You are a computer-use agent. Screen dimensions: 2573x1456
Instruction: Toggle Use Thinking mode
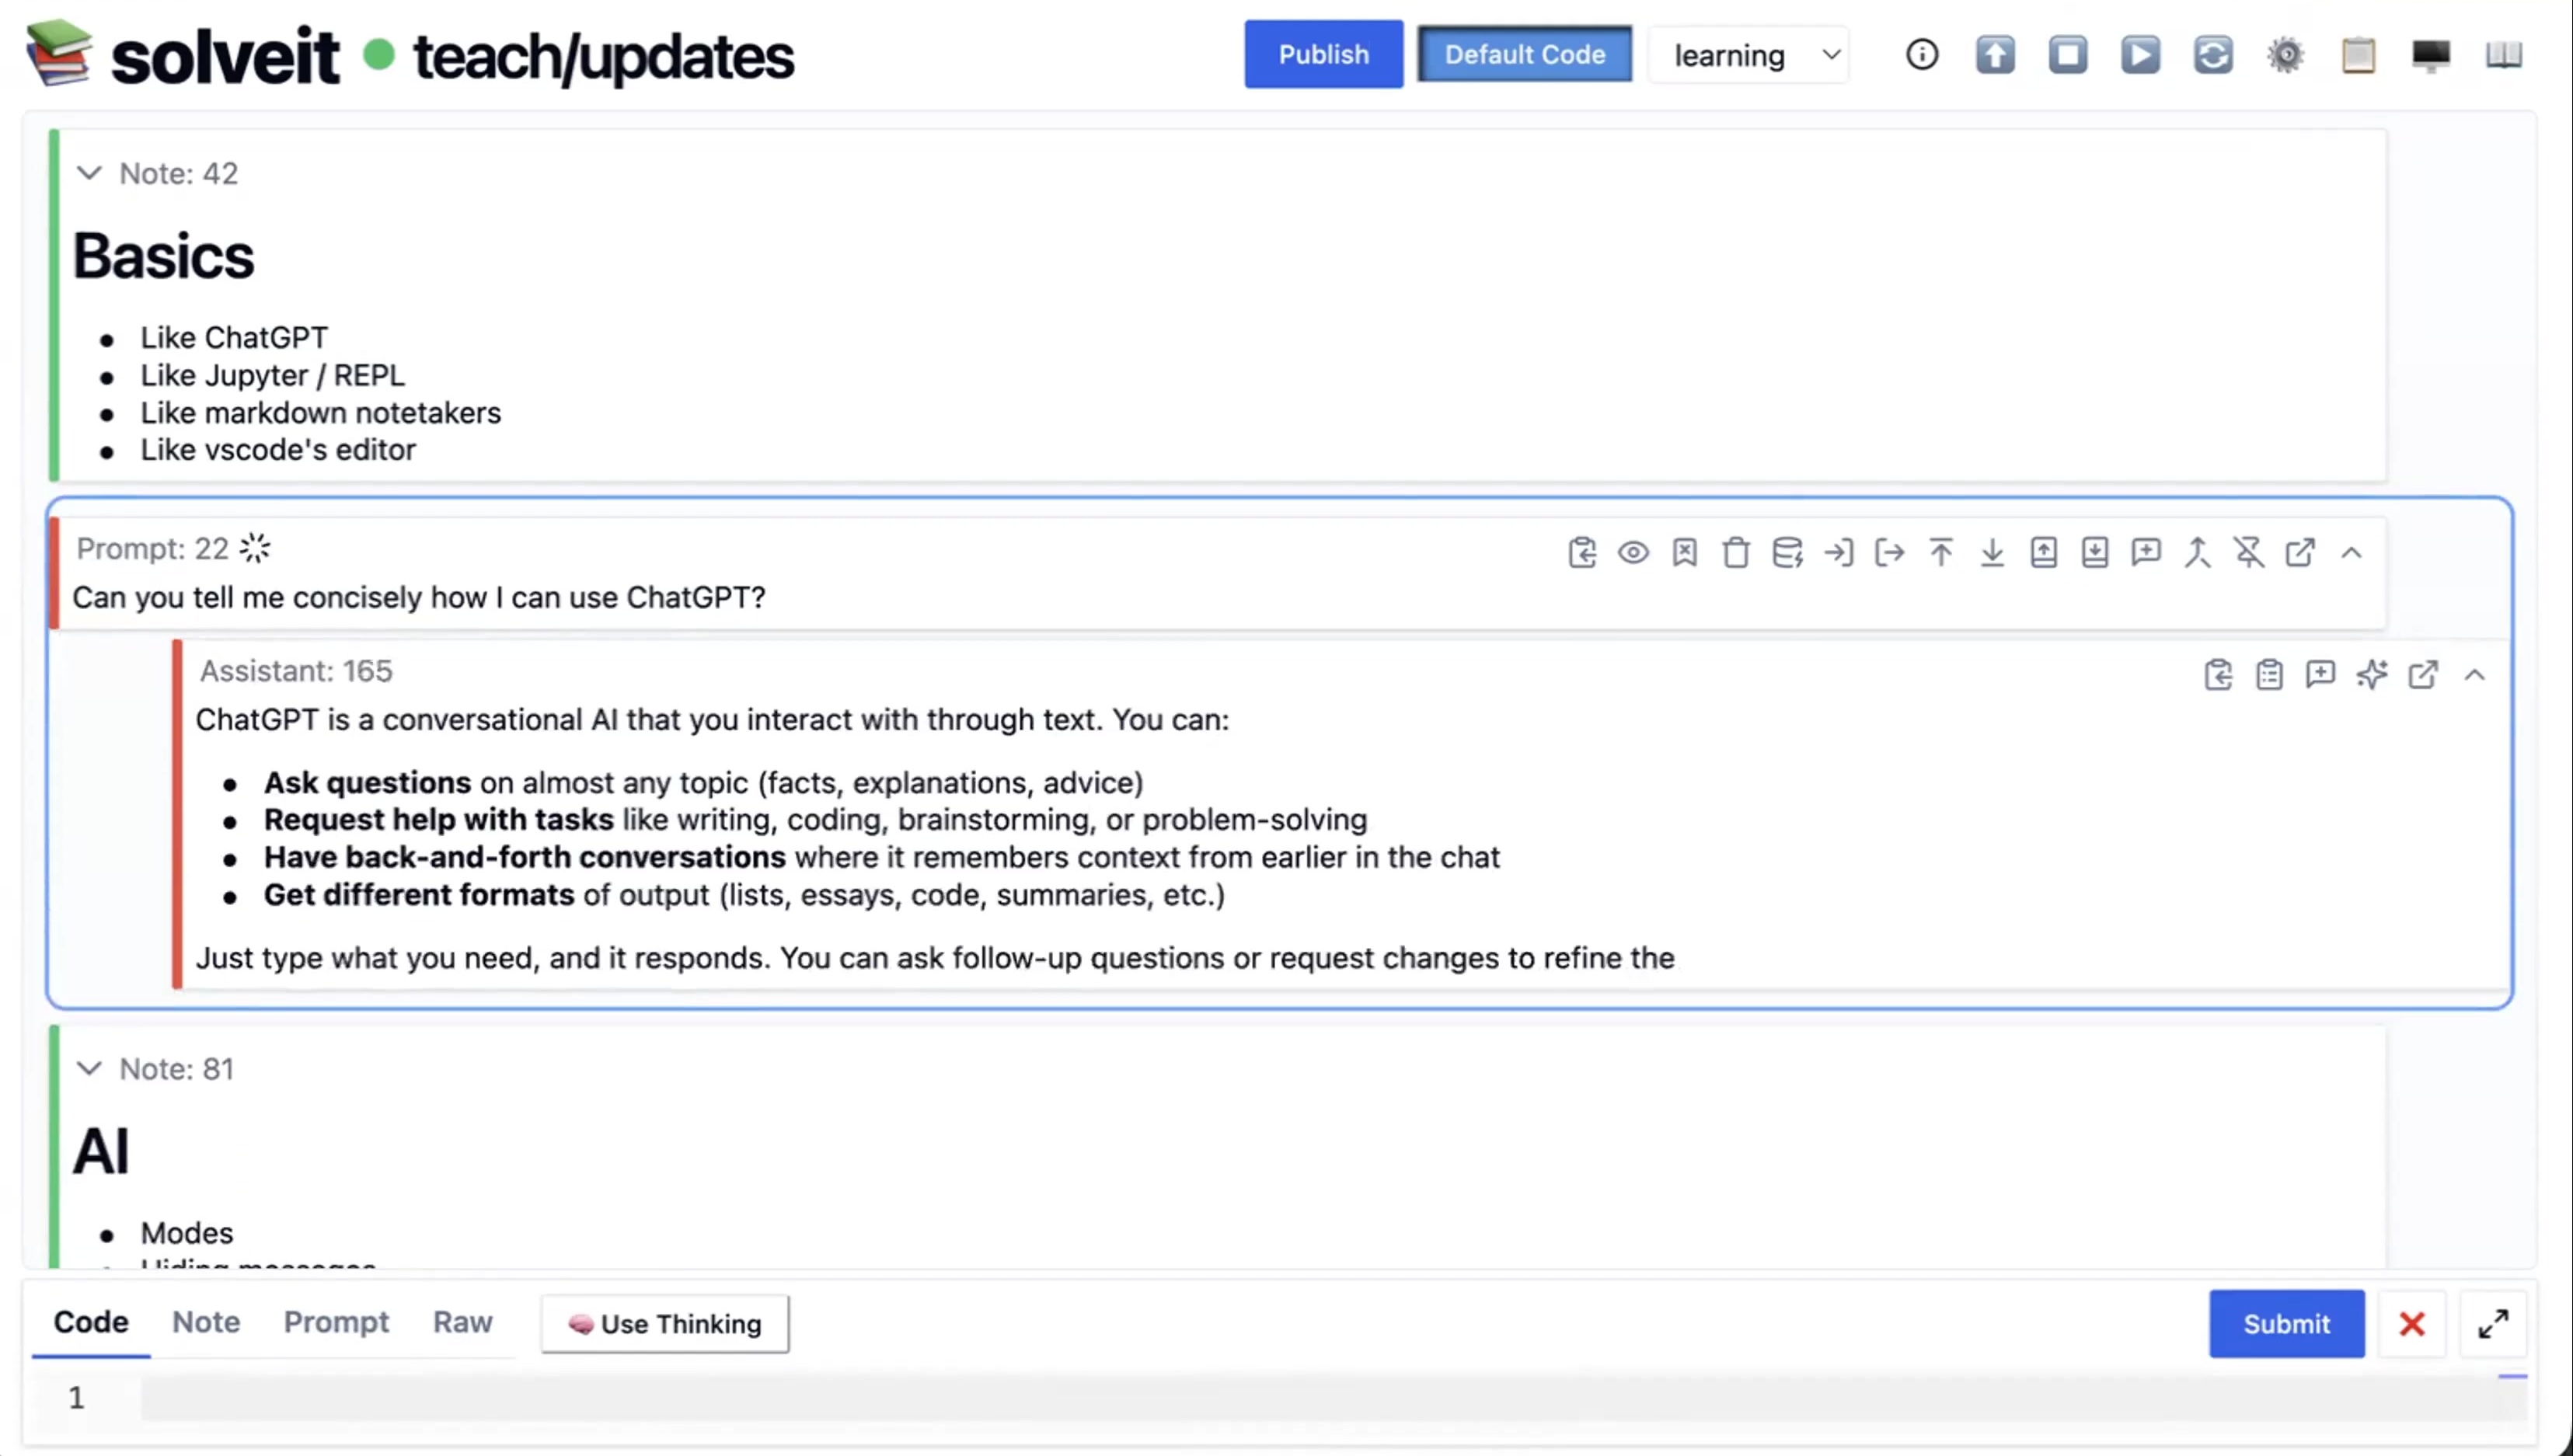(x=664, y=1323)
